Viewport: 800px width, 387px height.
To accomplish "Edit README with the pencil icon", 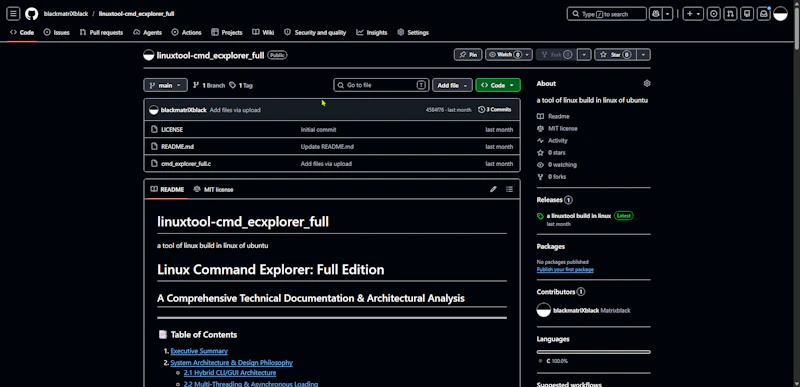I will [493, 189].
